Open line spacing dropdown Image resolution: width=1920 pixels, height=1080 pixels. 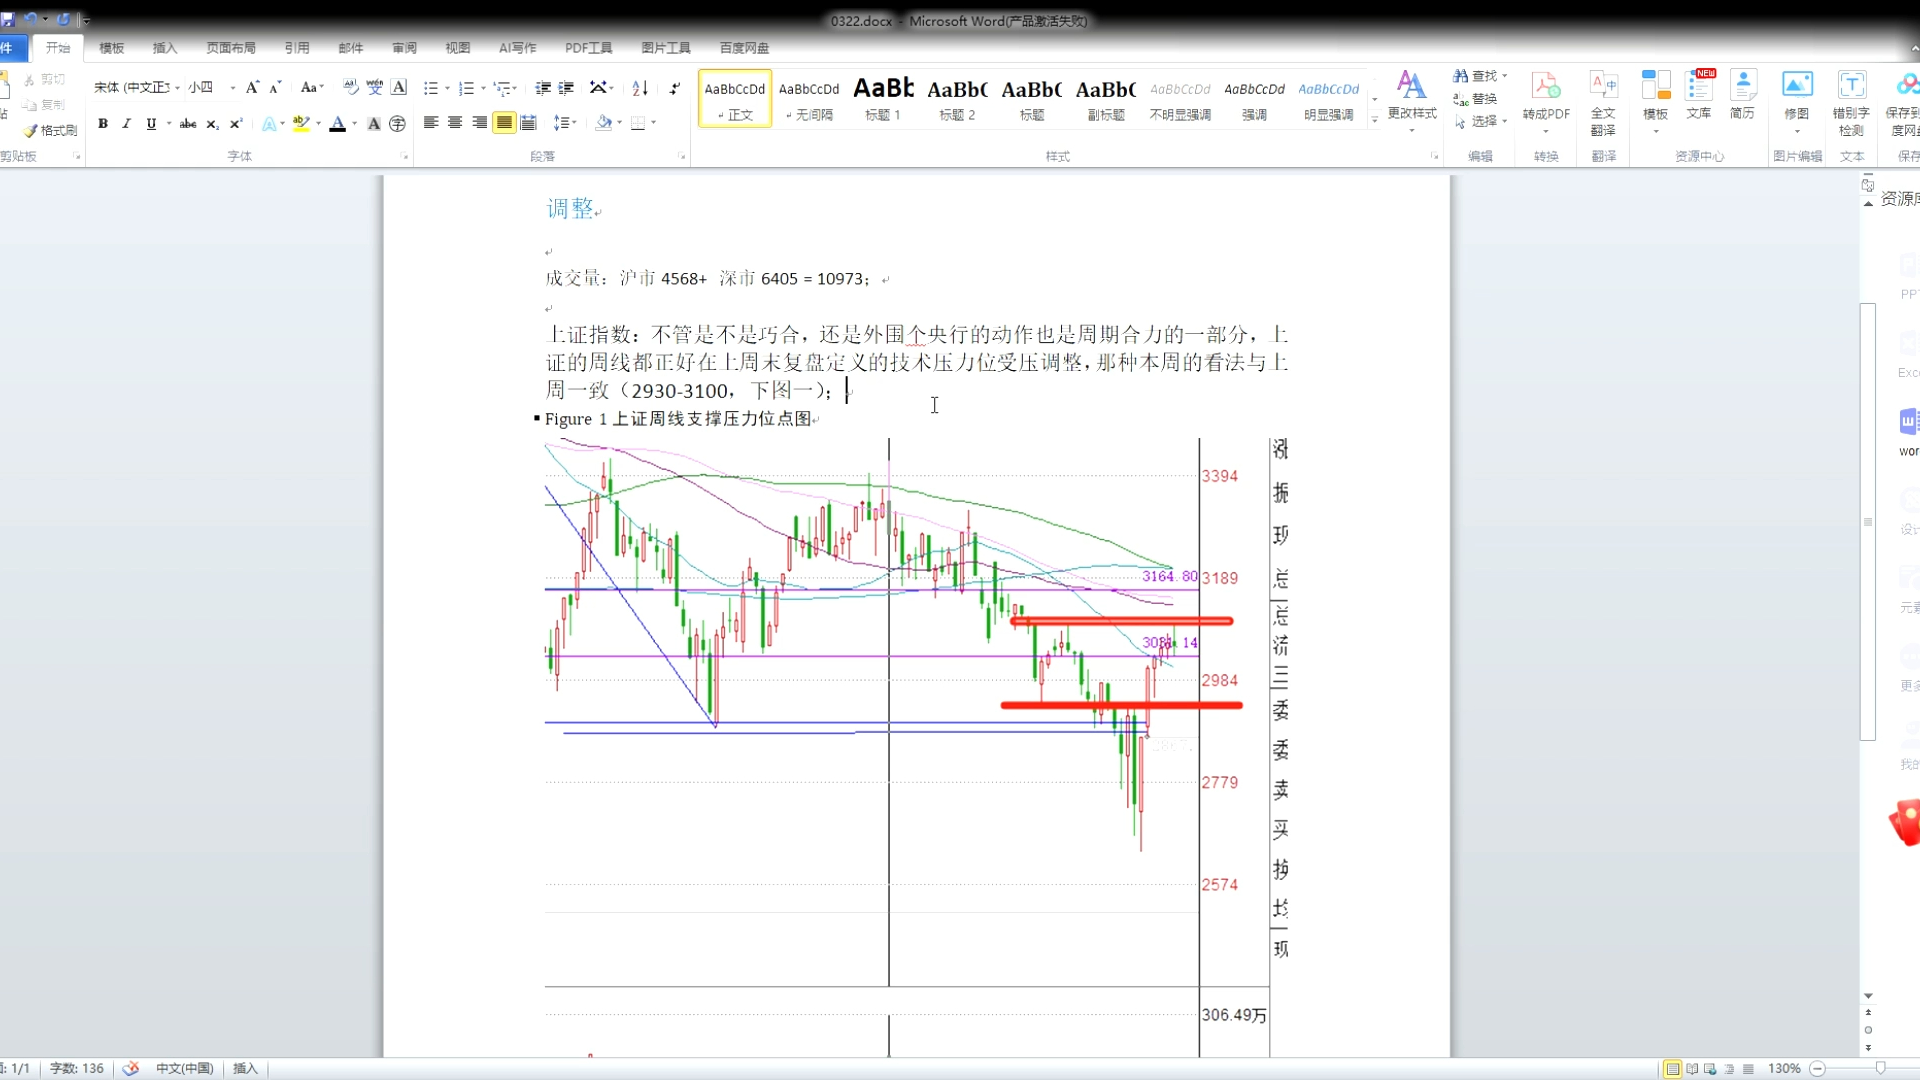click(x=566, y=123)
